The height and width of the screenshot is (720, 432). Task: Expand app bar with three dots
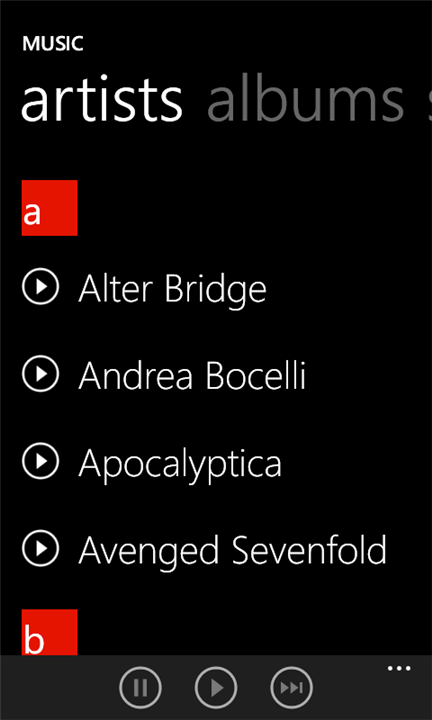click(x=399, y=669)
